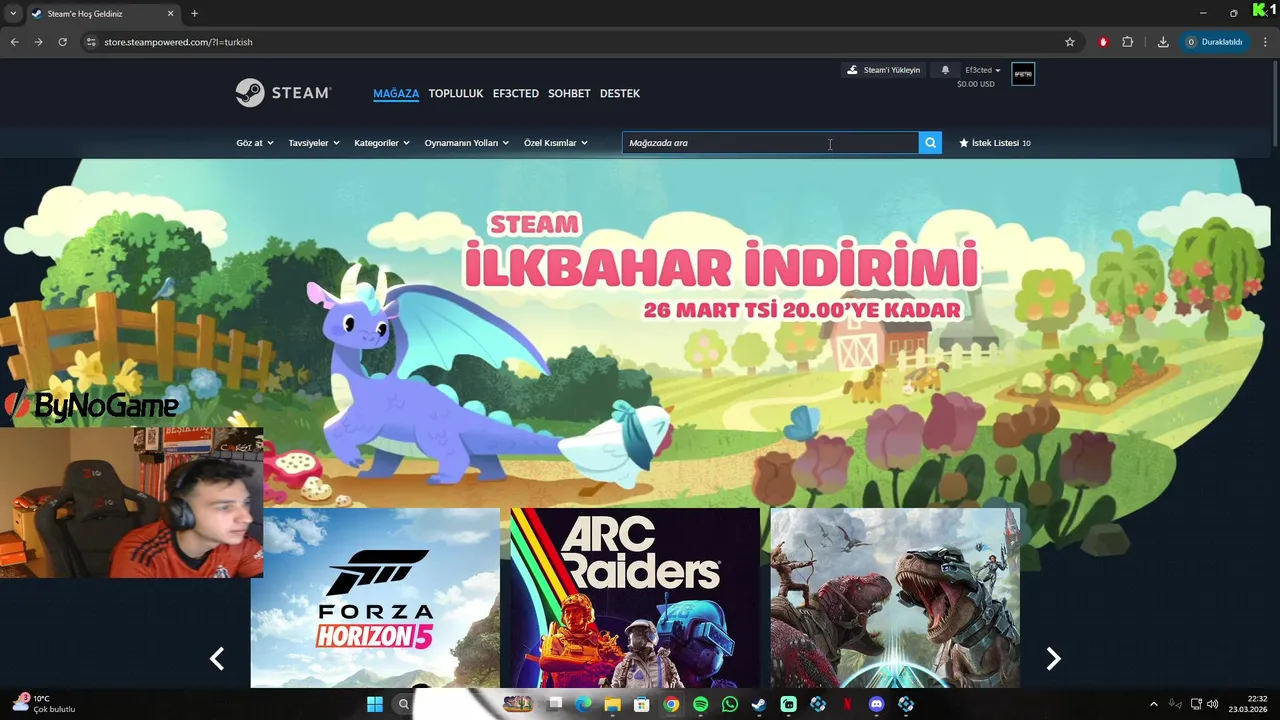Open the Ef3cted account dropdown
The height and width of the screenshot is (720, 1280).
click(982, 70)
